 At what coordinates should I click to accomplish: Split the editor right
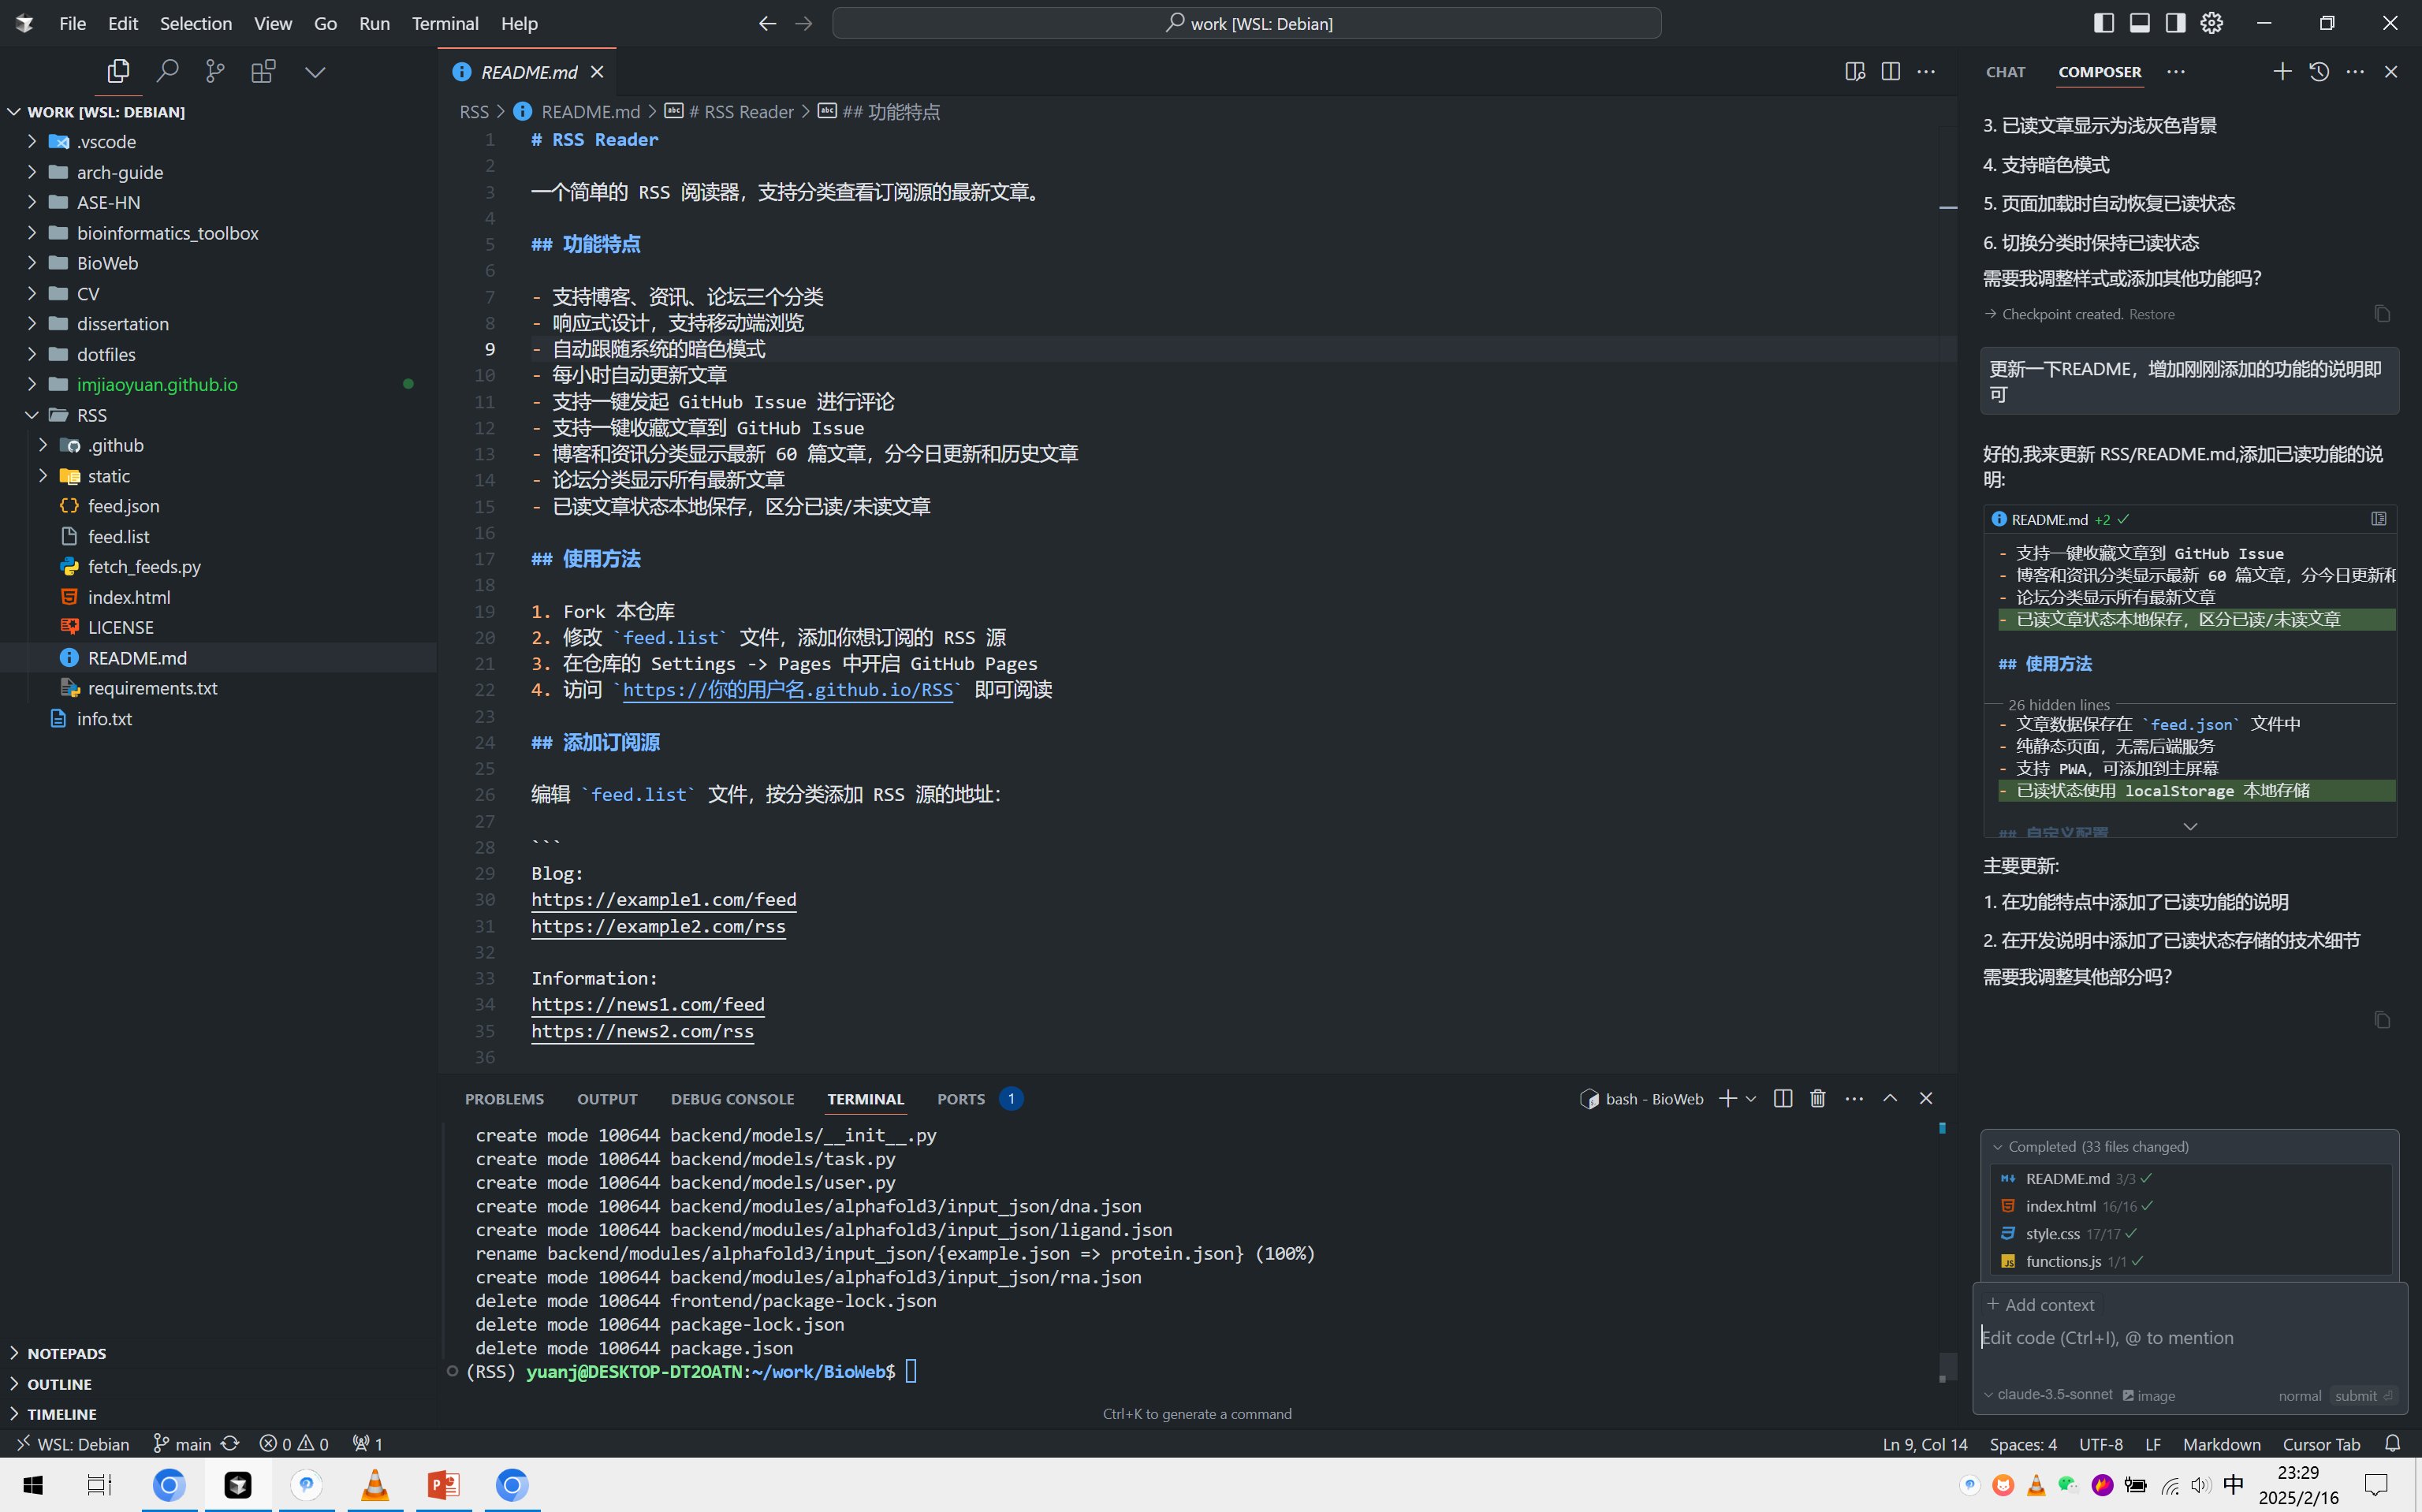coord(1890,71)
